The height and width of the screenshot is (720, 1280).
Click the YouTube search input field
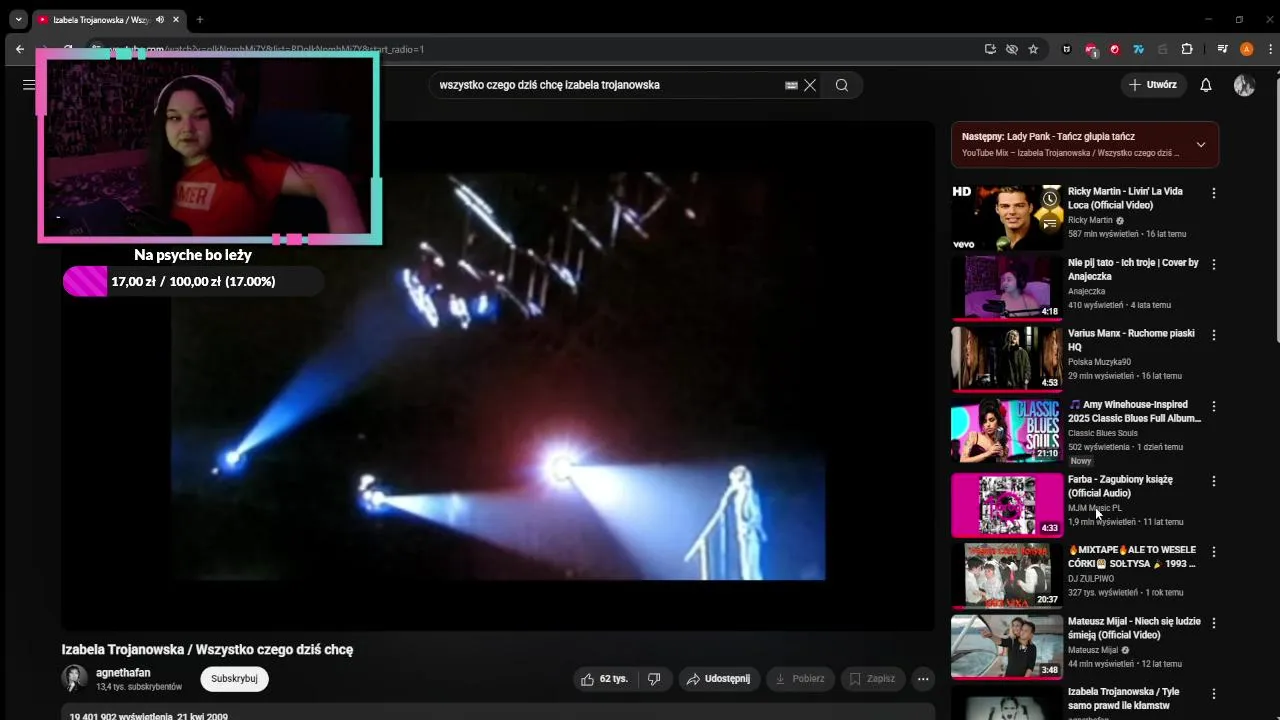605,85
